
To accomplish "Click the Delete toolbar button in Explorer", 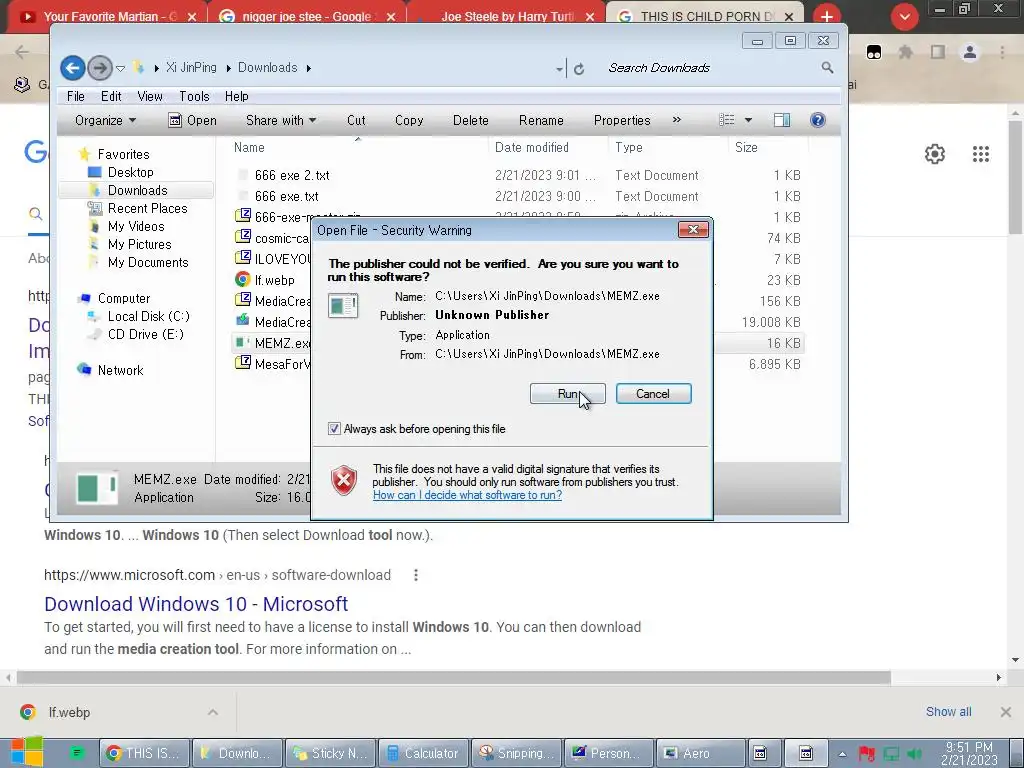I will click(x=471, y=120).
